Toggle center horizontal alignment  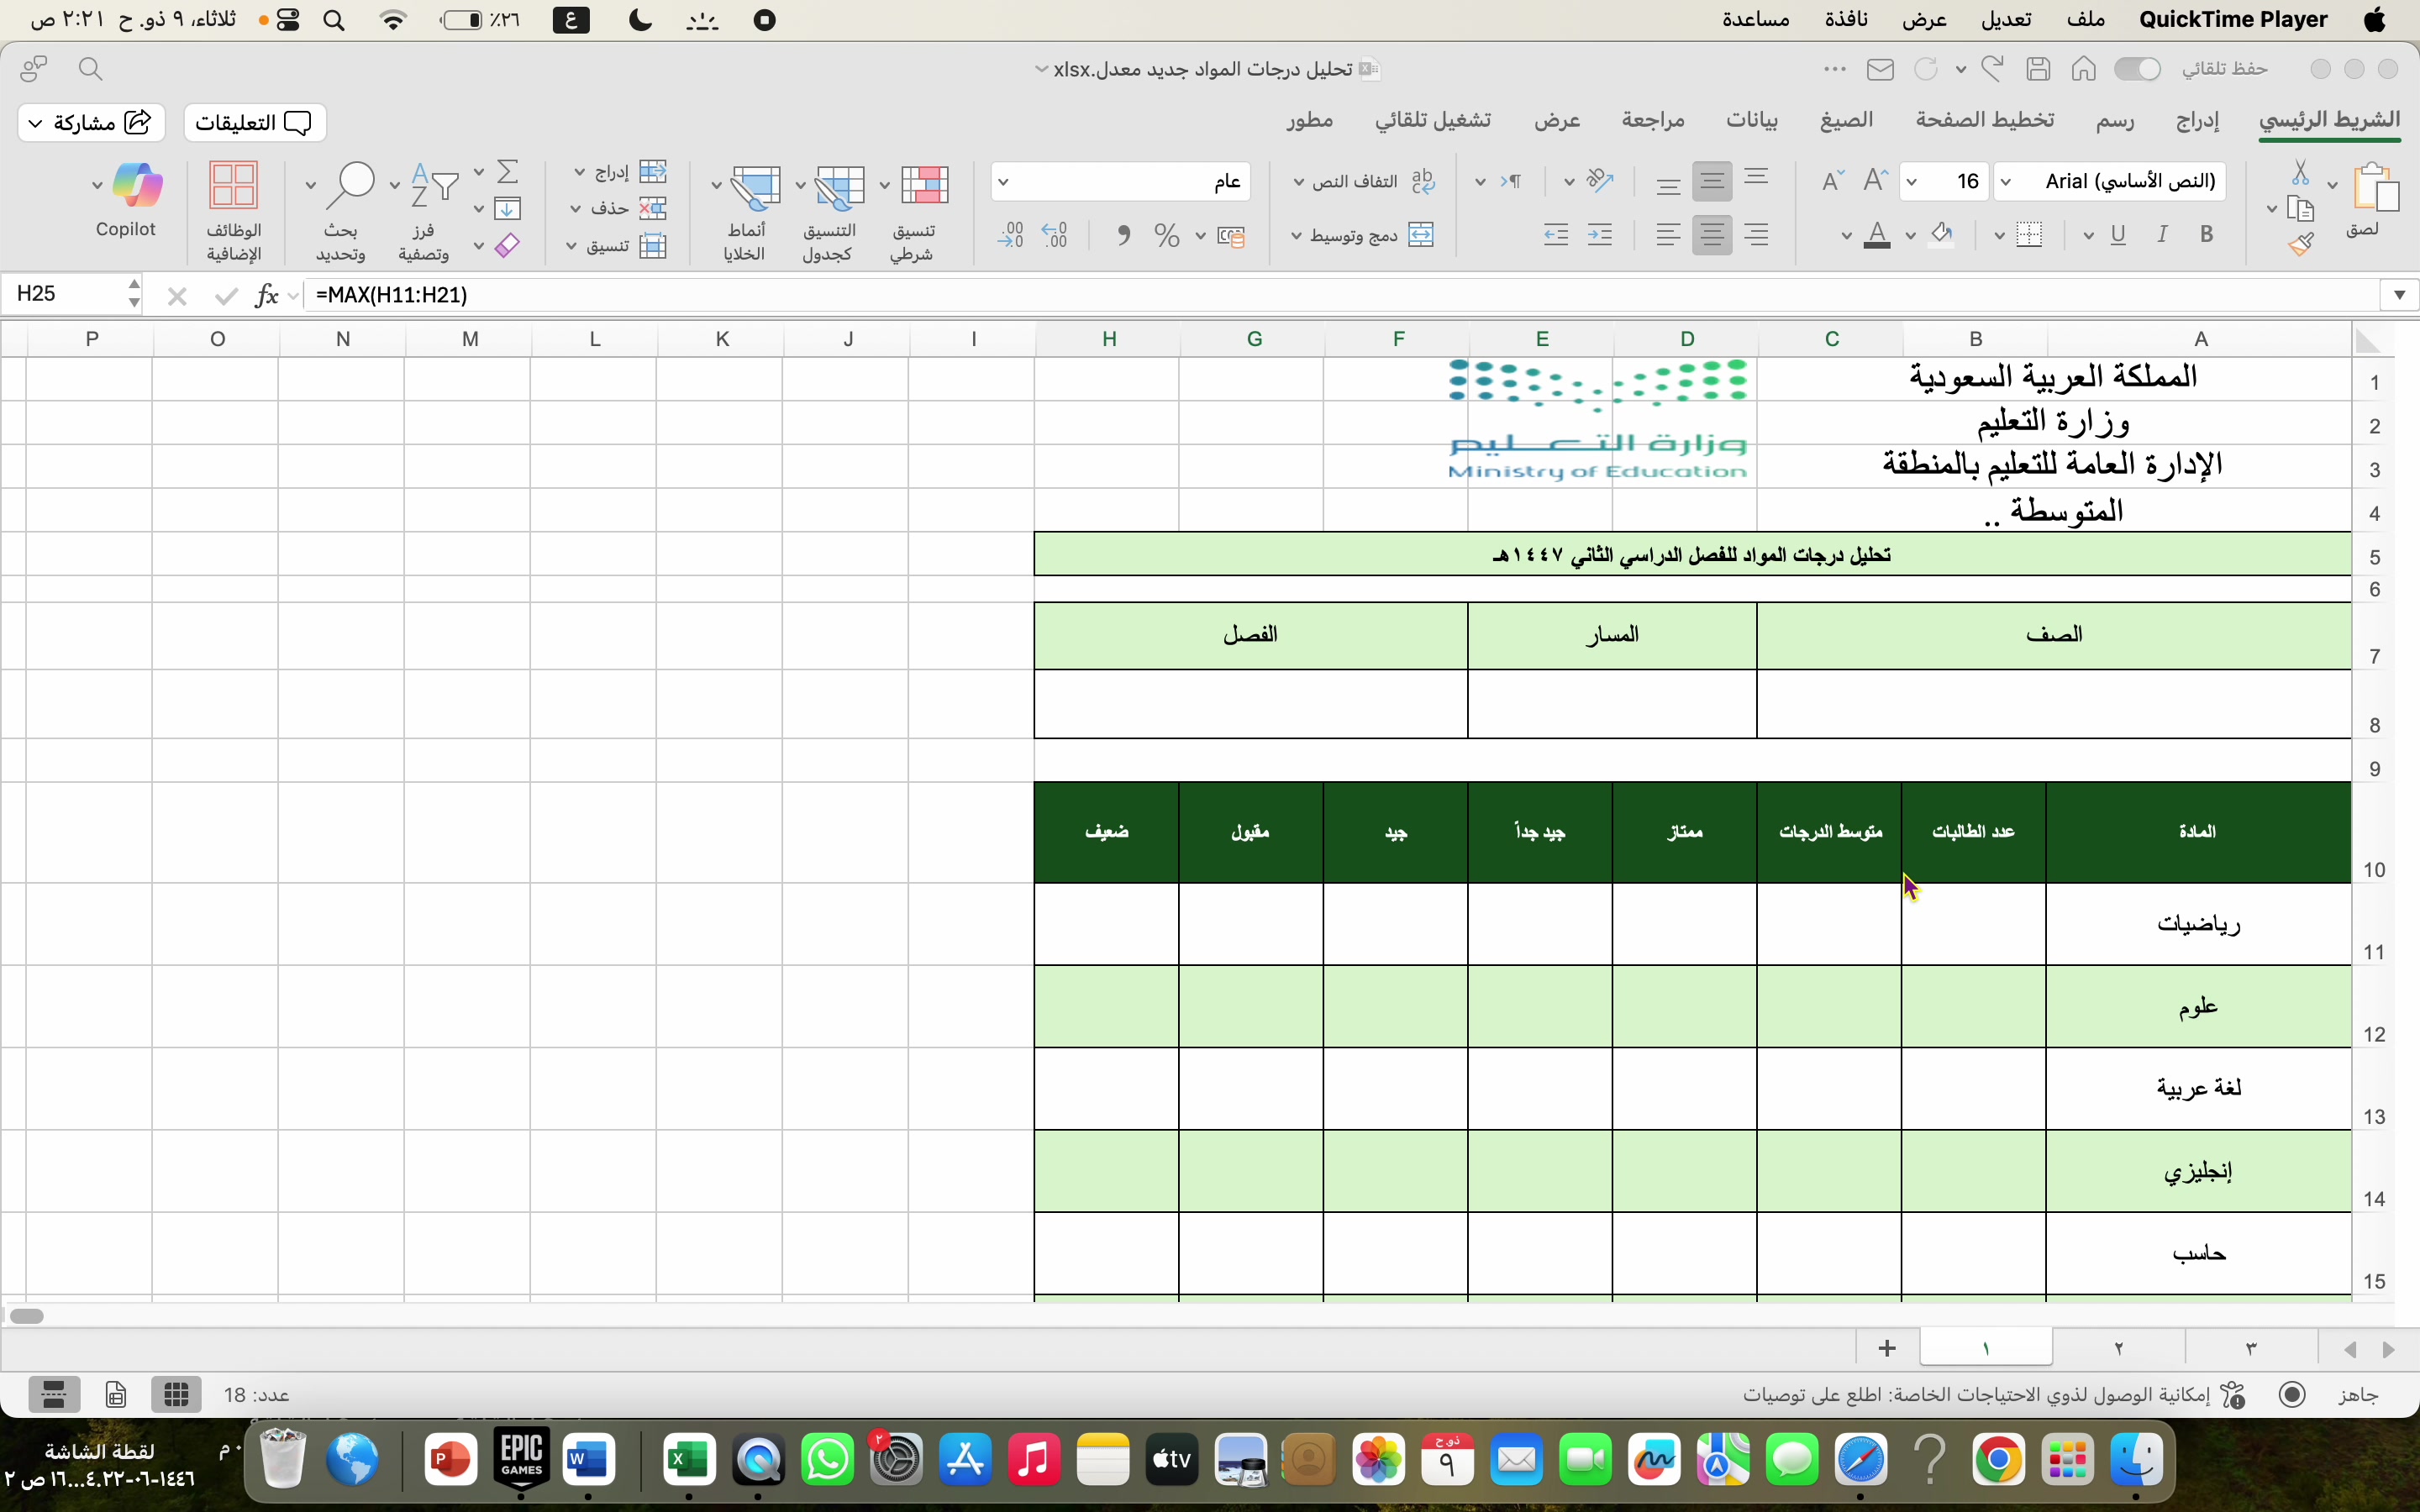click(1713, 235)
